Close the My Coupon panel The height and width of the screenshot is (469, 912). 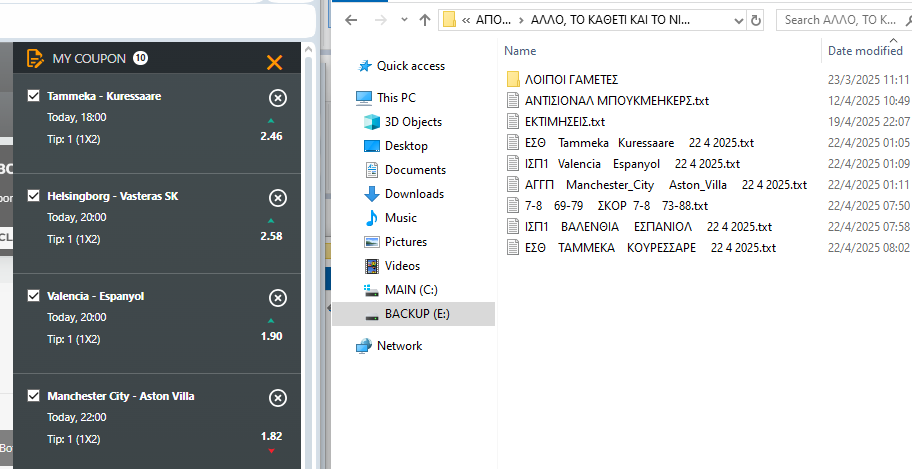(274, 62)
